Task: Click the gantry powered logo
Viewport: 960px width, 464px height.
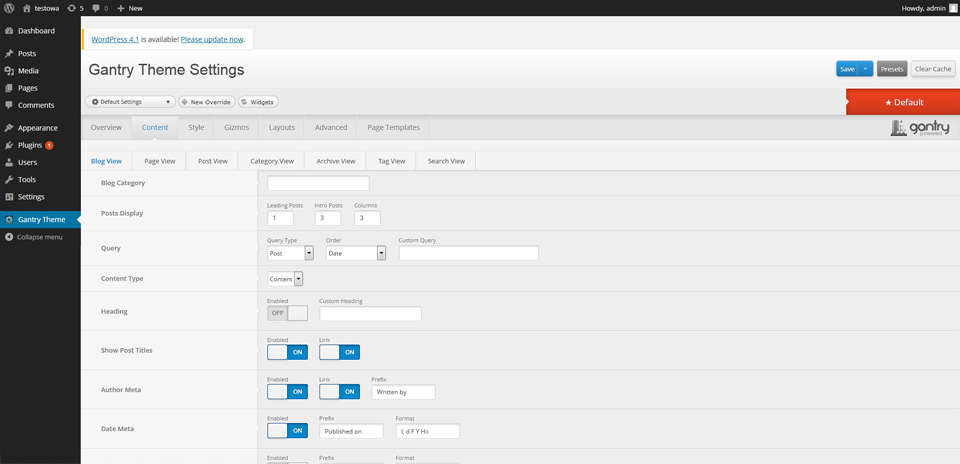Action: (x=920, y=128)
